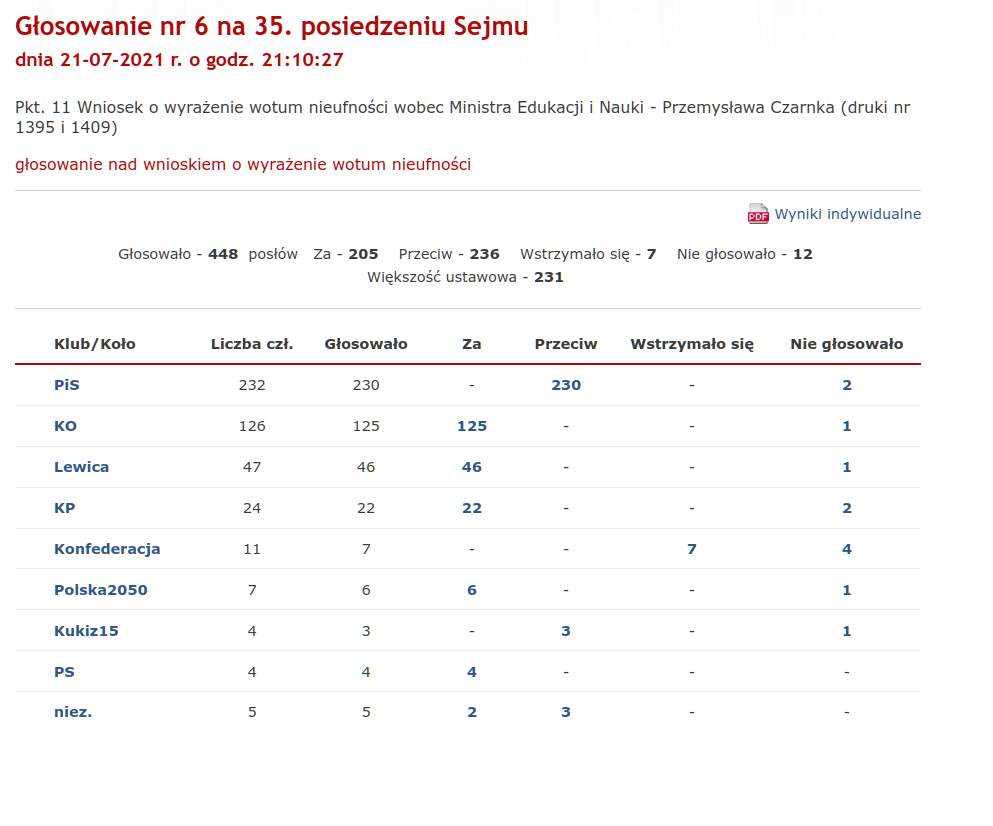The width and height of the screenshot is (993, 826).
Task: Click the Przeciw column header
Action: click(566, 344)
